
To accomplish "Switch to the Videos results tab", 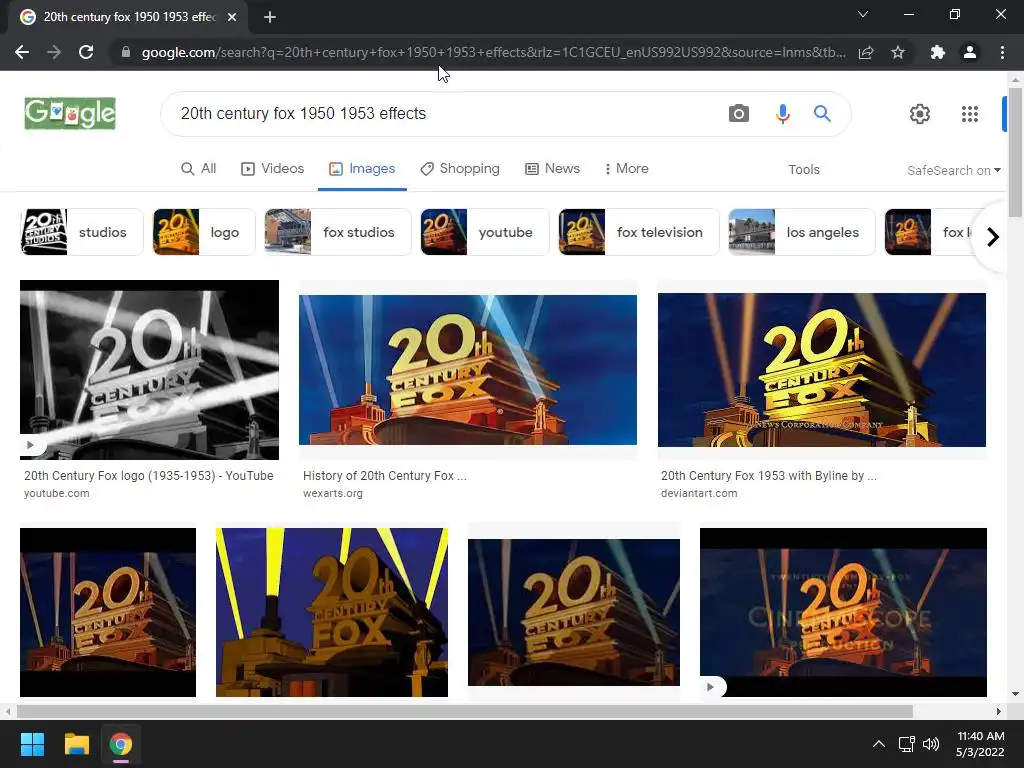I will (x=272, y=168).
